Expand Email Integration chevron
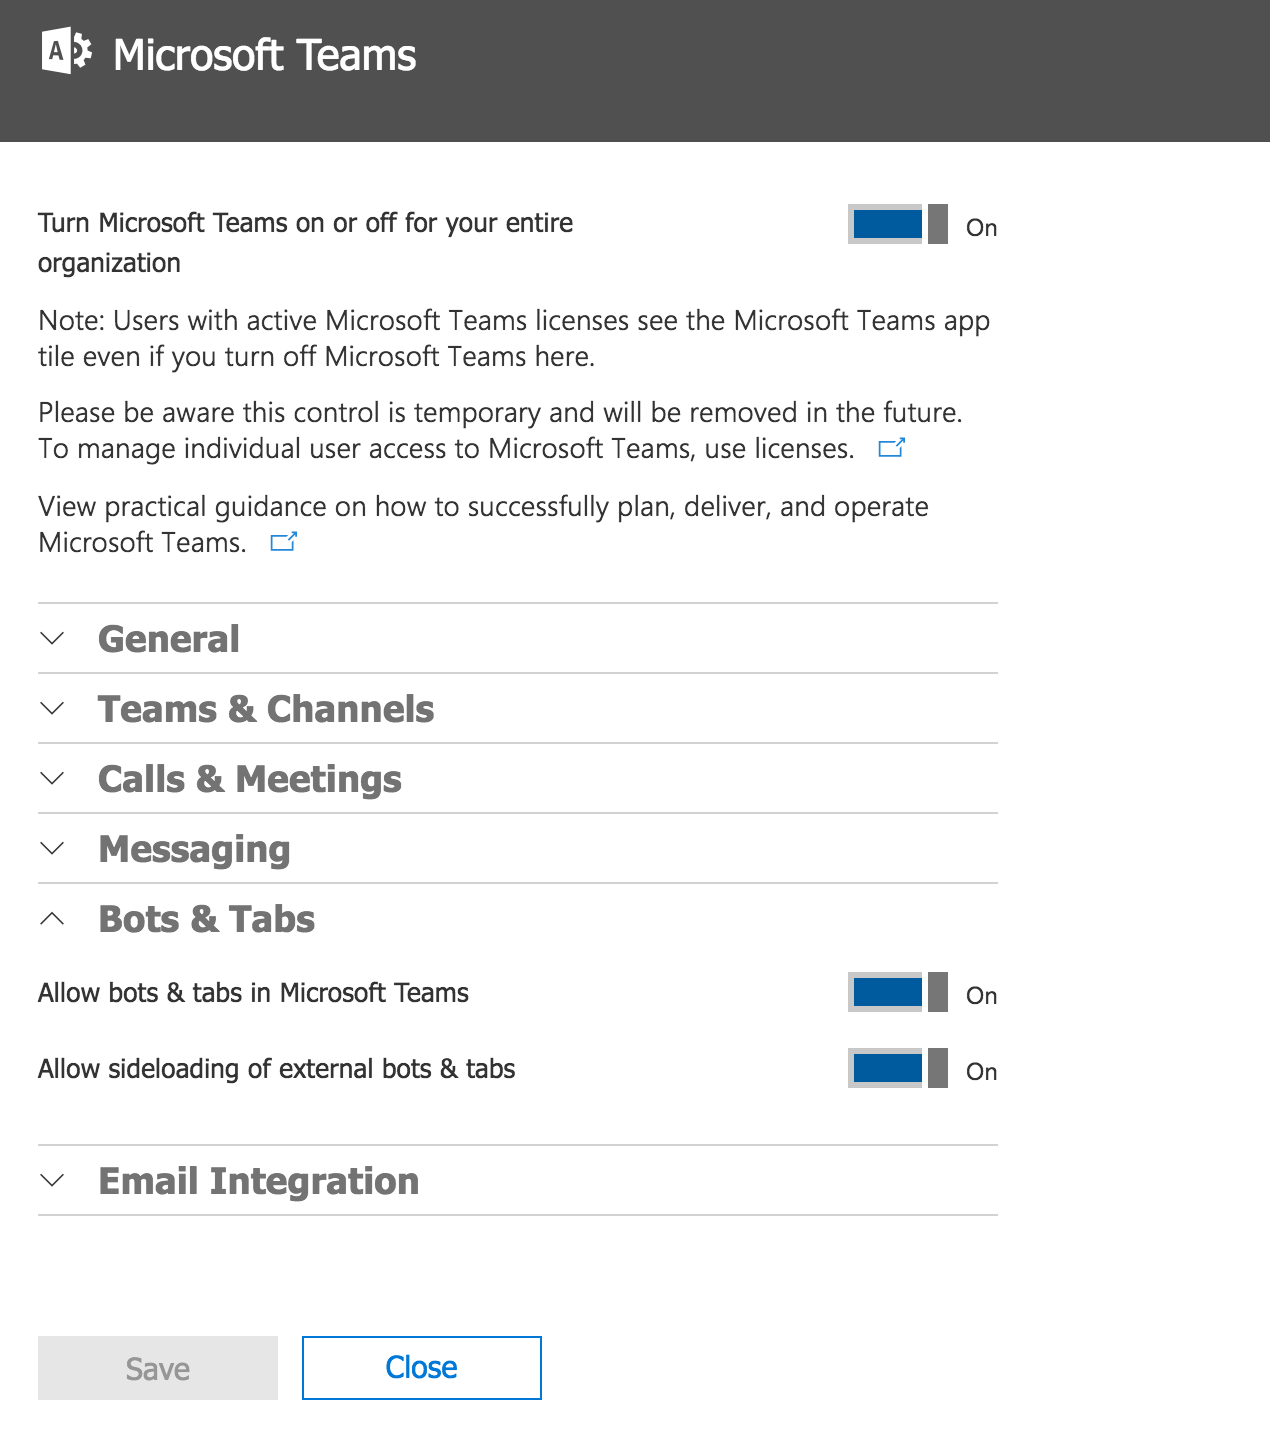 pos(53,1180)
